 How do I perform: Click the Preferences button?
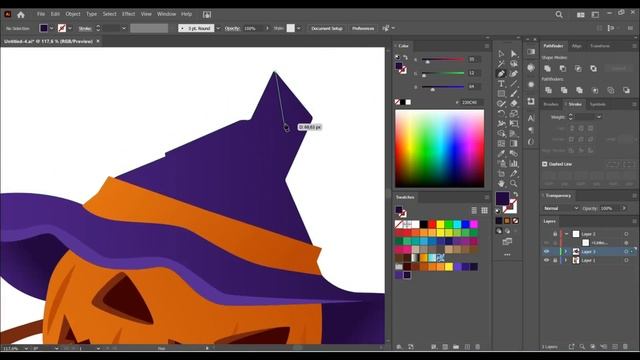363,28
